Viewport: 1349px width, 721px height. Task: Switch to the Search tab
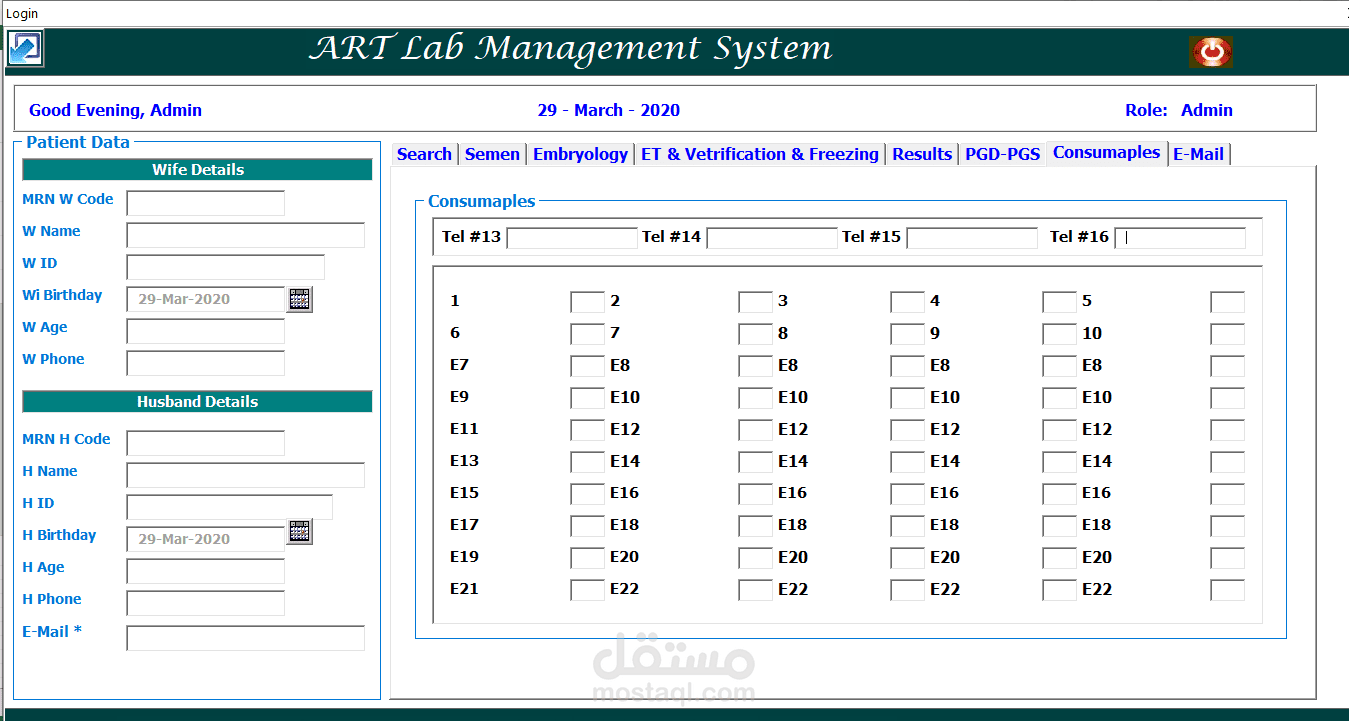(x=424, y=154)
